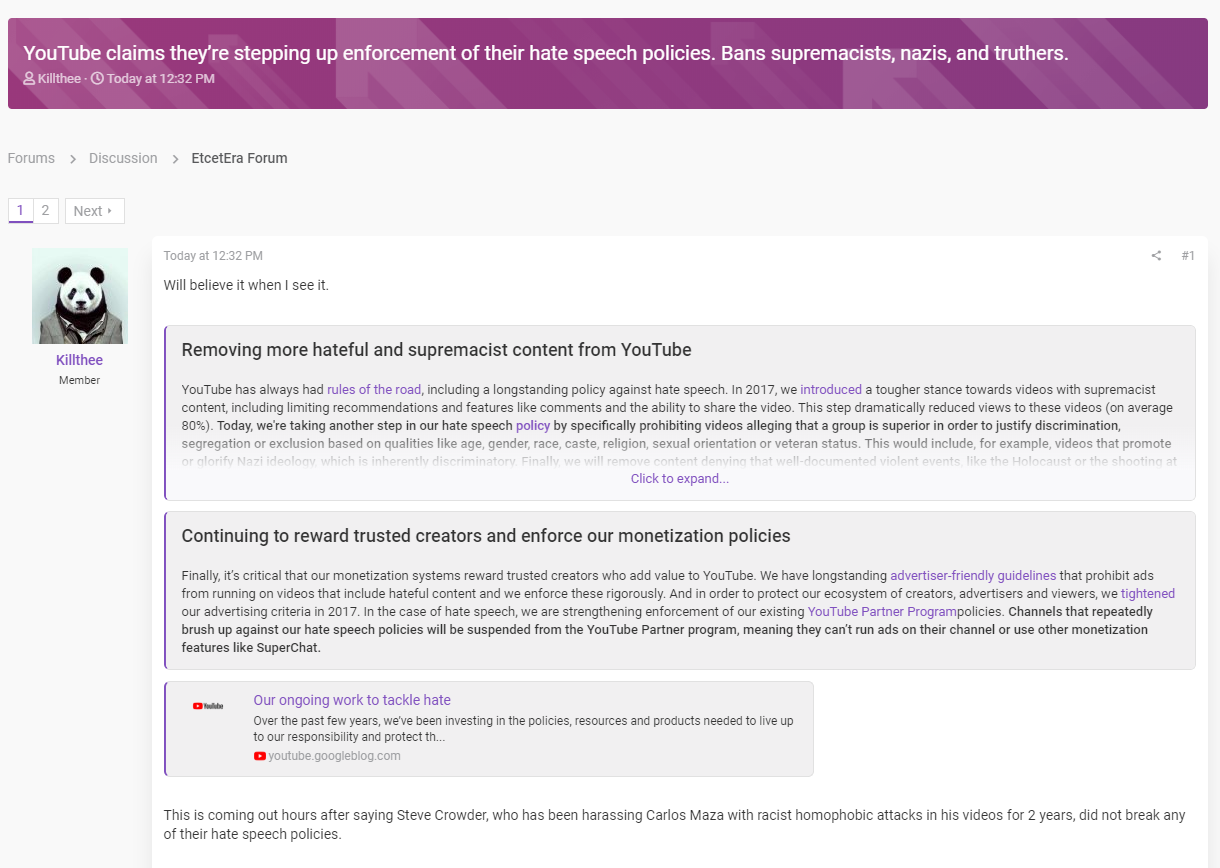Open the EtcetEra Forum breadcrumb
1220x868 pixels.
tap(240, 158)
